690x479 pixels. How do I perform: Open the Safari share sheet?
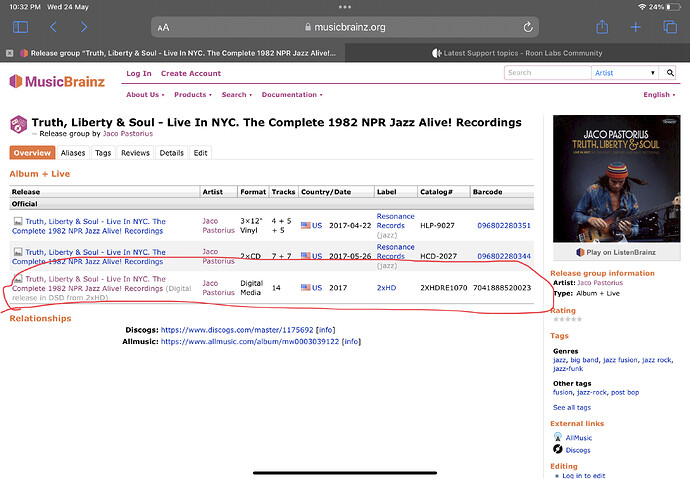coord(602,27)
